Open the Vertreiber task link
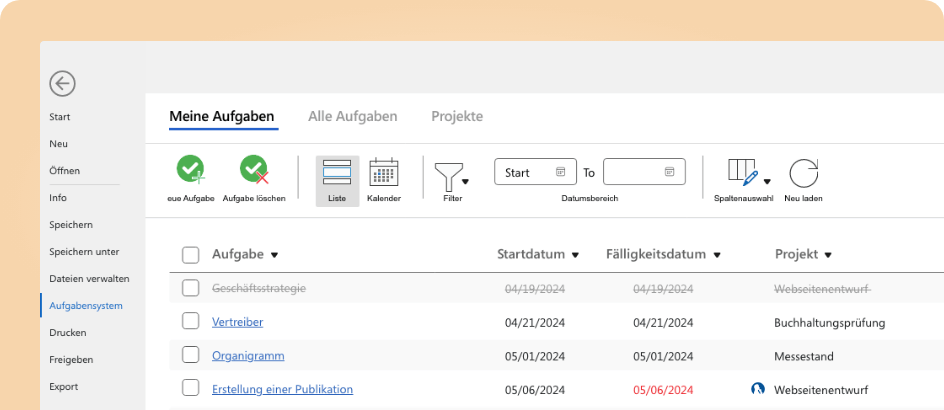Image resolution: width=944 pixels, height=410 pixels. point(237,322)
